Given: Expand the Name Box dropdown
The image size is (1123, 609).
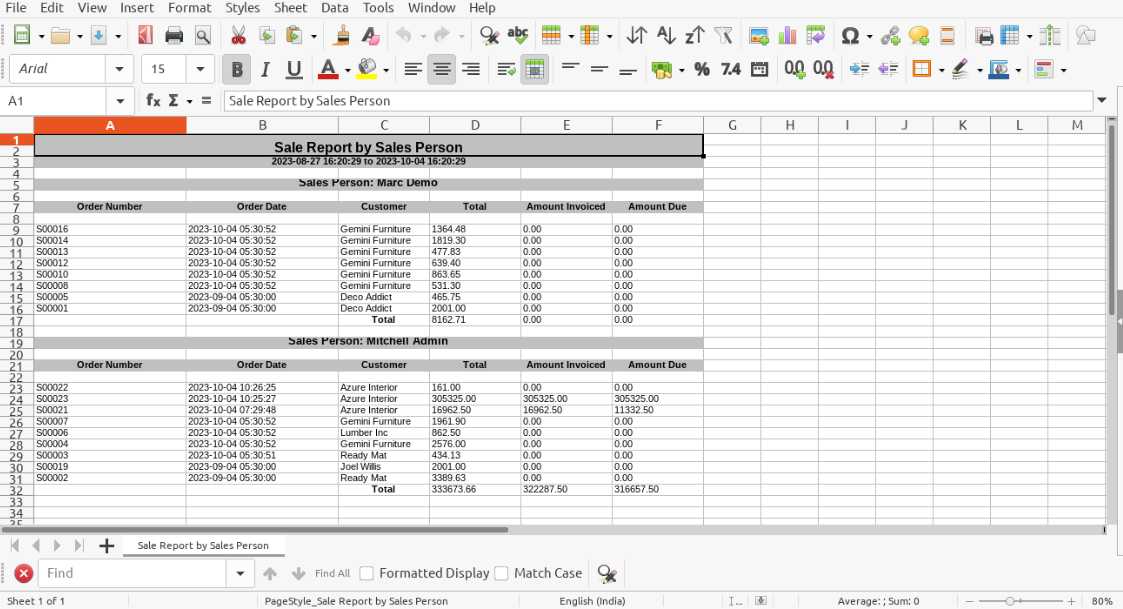Looking at the screenshot, I should 120,101.
